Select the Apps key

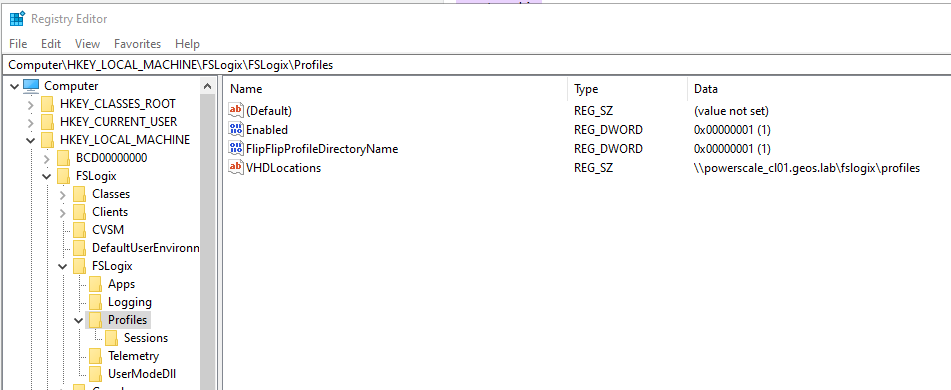[121, 284]
